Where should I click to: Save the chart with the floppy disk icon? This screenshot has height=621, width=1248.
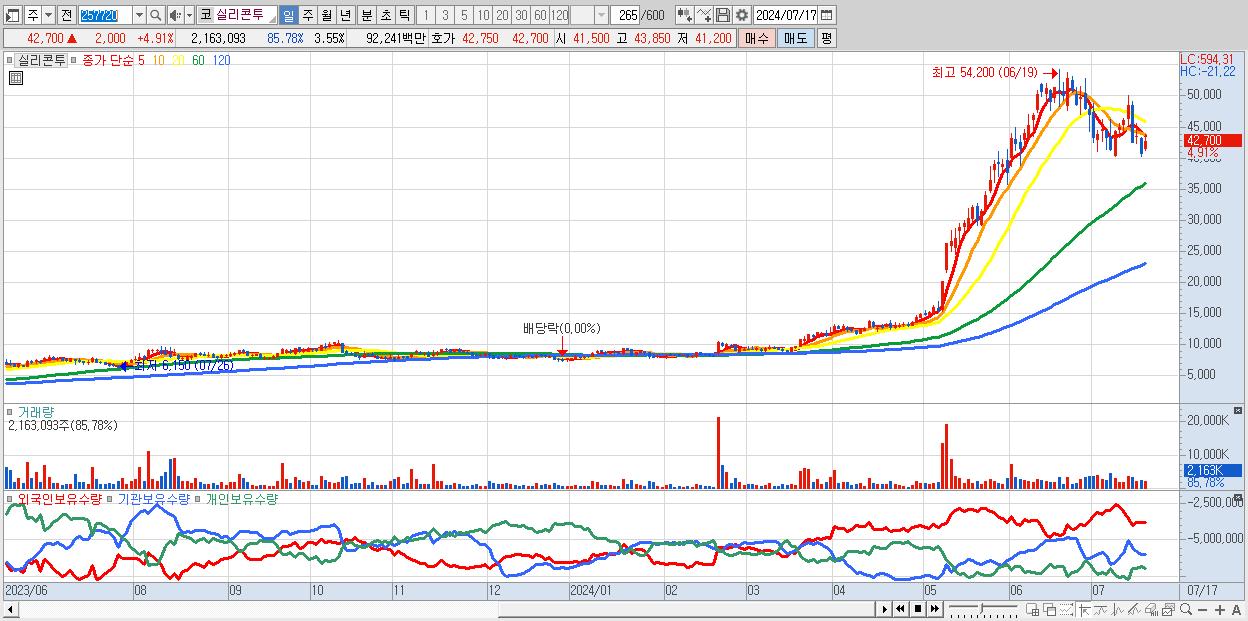(723, 15)
